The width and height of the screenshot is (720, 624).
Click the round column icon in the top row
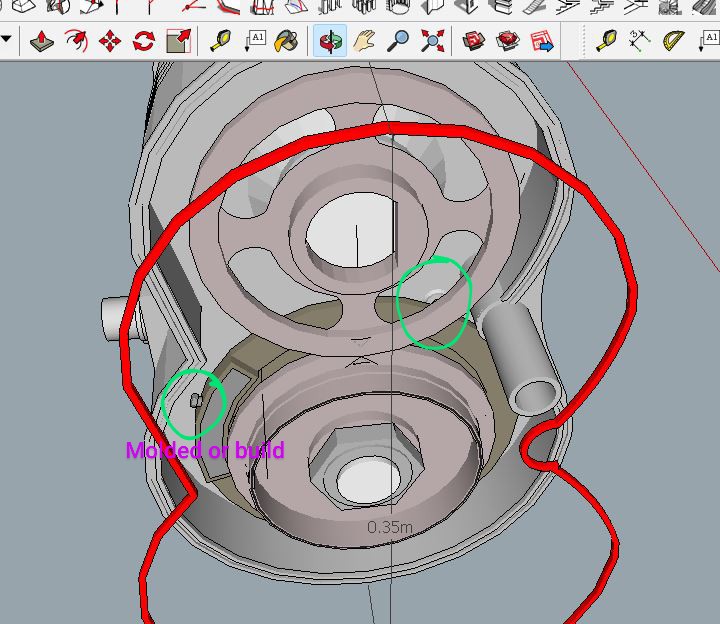tap(398, 7)
